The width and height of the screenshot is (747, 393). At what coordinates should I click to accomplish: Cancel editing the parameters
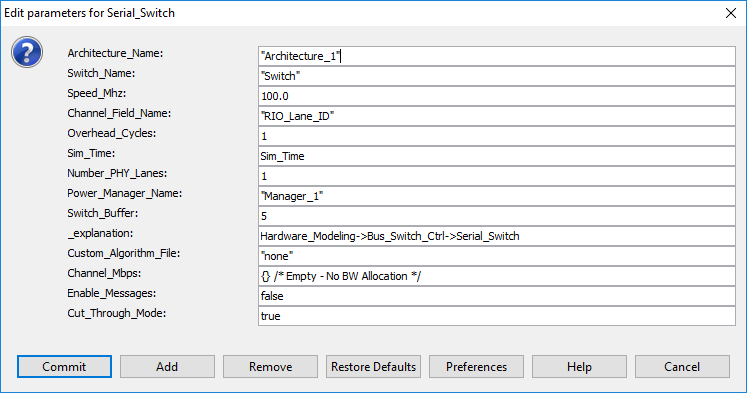[682, 366]
